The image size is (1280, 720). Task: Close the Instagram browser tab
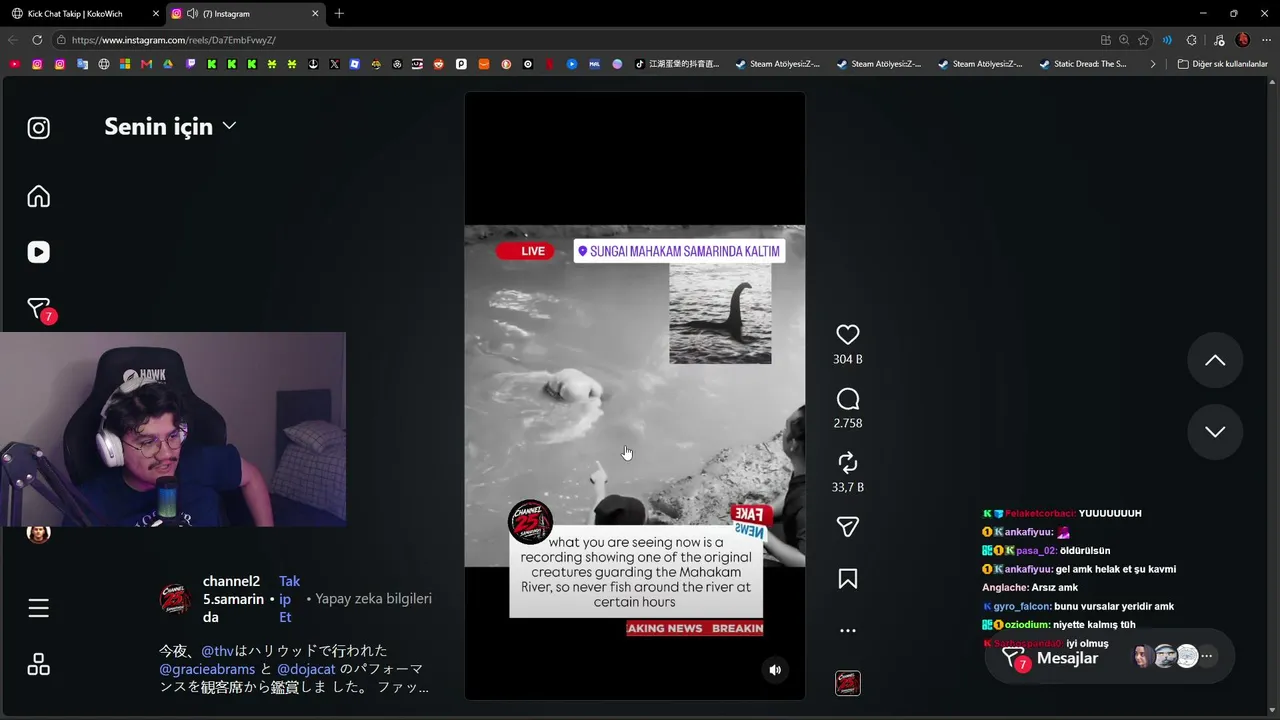pyautogui.click(x=315, y=14)
